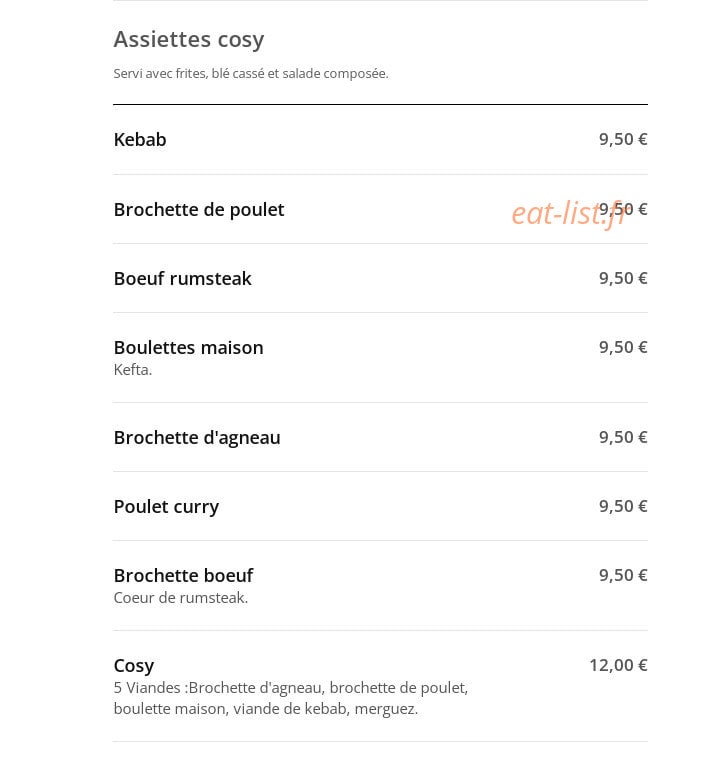Click the Coeur de rumsteak description
This screenshot has width=713, height=759.
click(x=181, y=598)
